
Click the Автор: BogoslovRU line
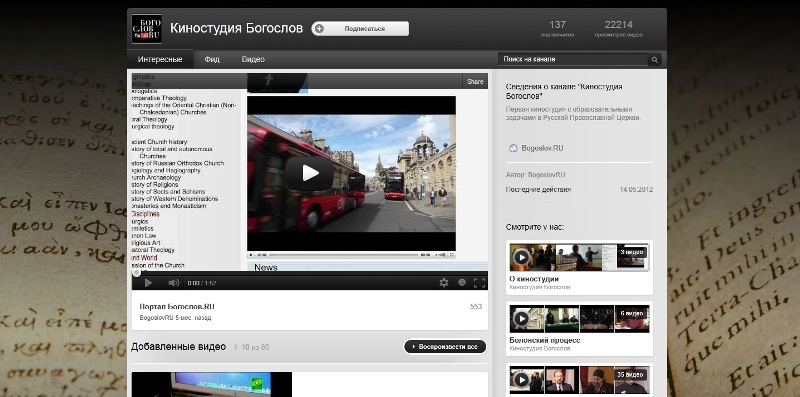(535, 175)
